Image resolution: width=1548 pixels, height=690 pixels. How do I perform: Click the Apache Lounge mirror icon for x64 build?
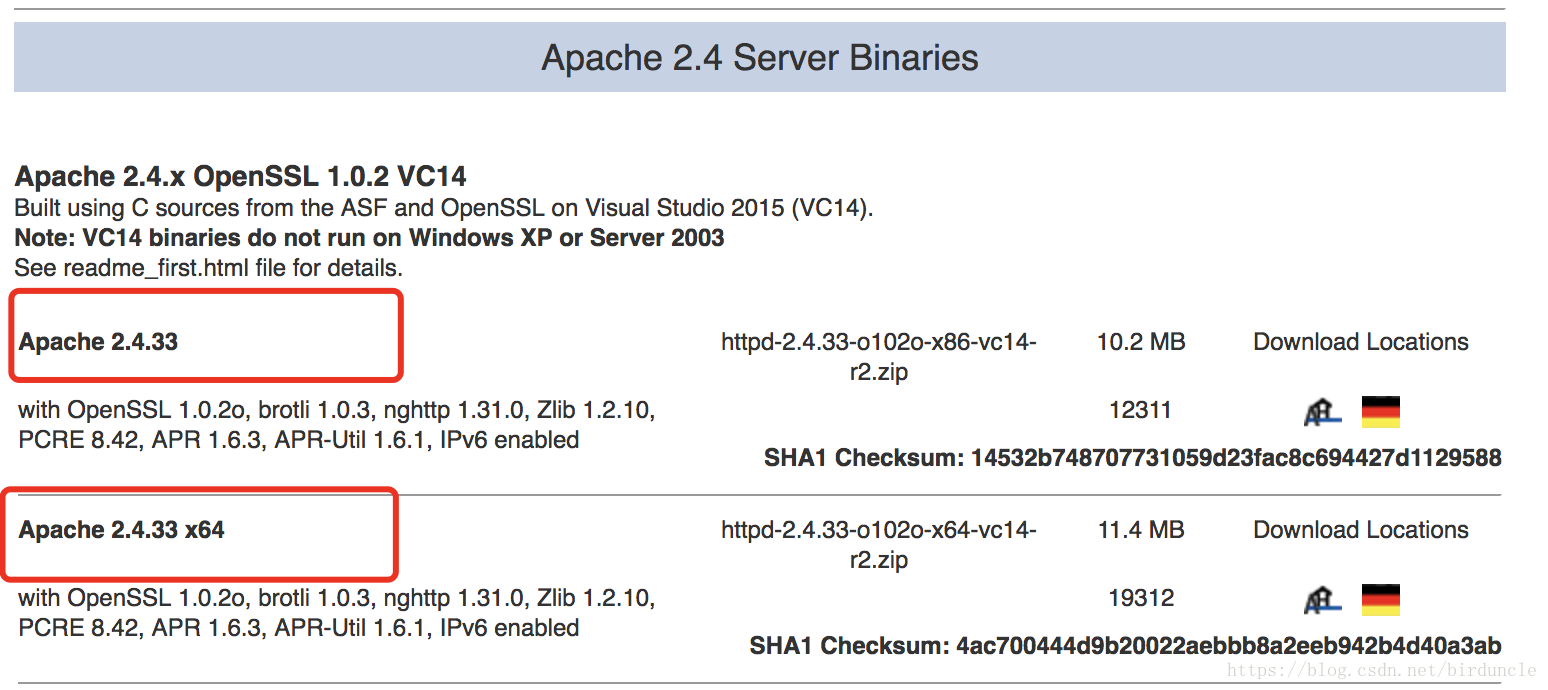1322,599
